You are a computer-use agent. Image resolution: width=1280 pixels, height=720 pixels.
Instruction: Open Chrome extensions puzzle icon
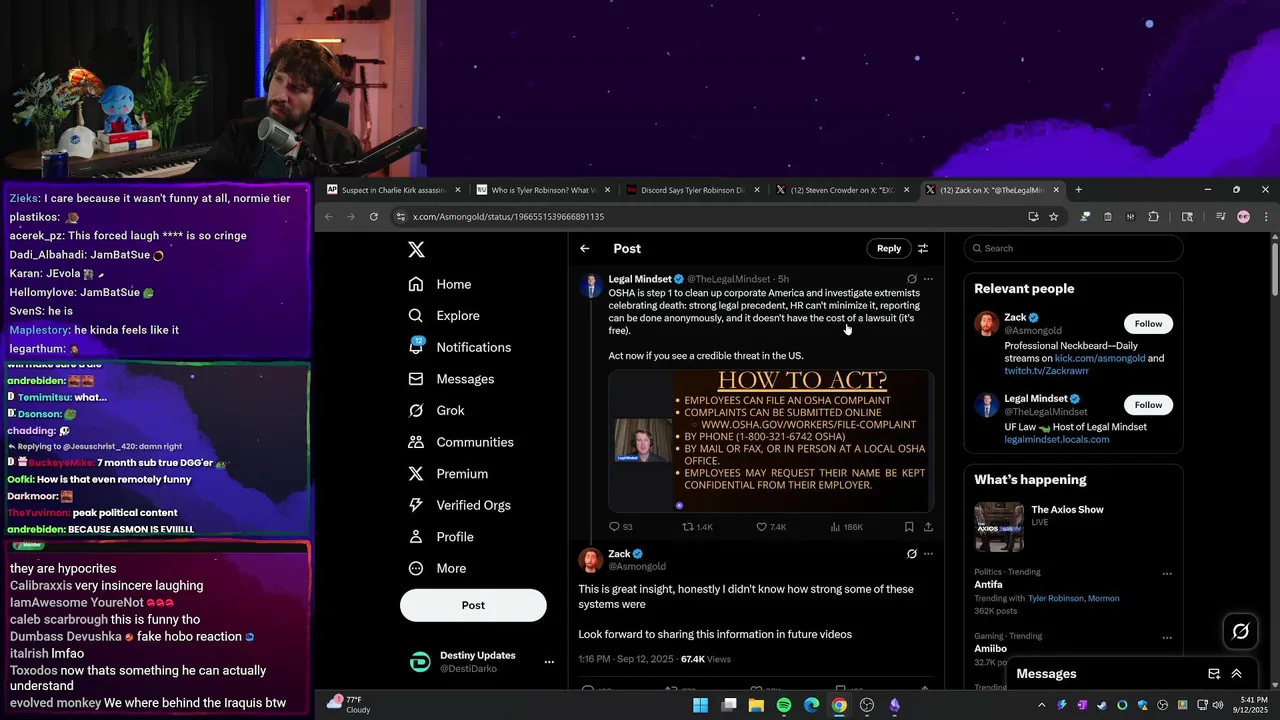(1153, 216)
